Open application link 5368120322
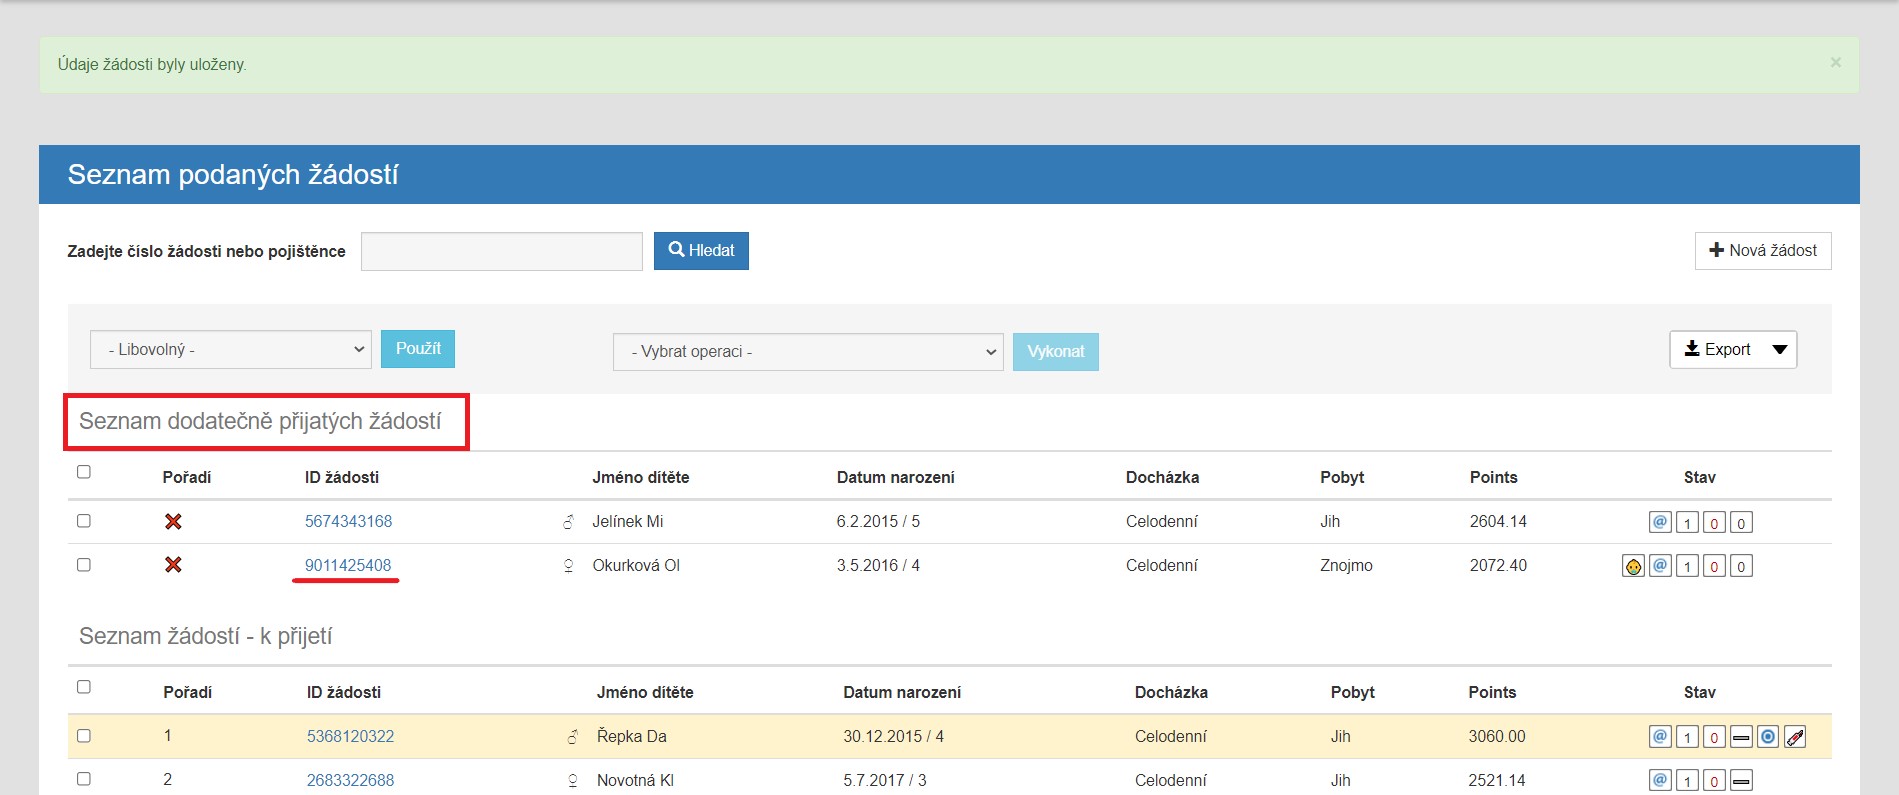 coord(350,736)
